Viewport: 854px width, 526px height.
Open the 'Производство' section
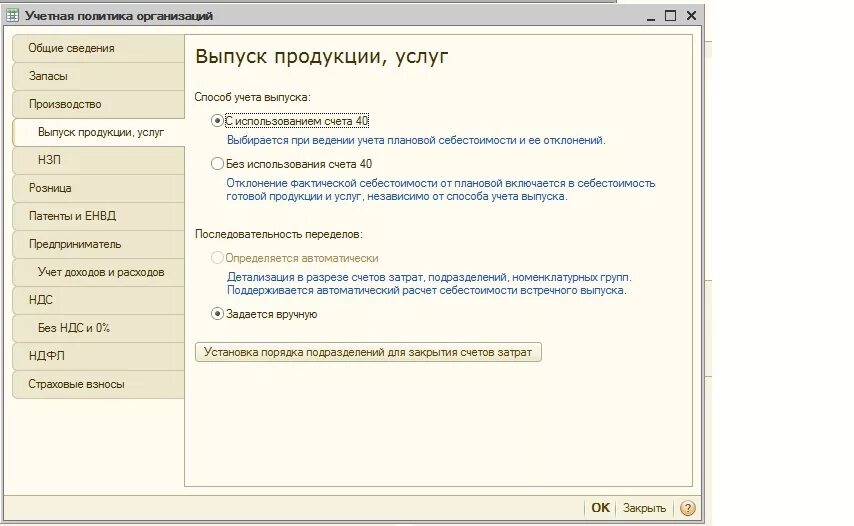(x=99, y=104)
